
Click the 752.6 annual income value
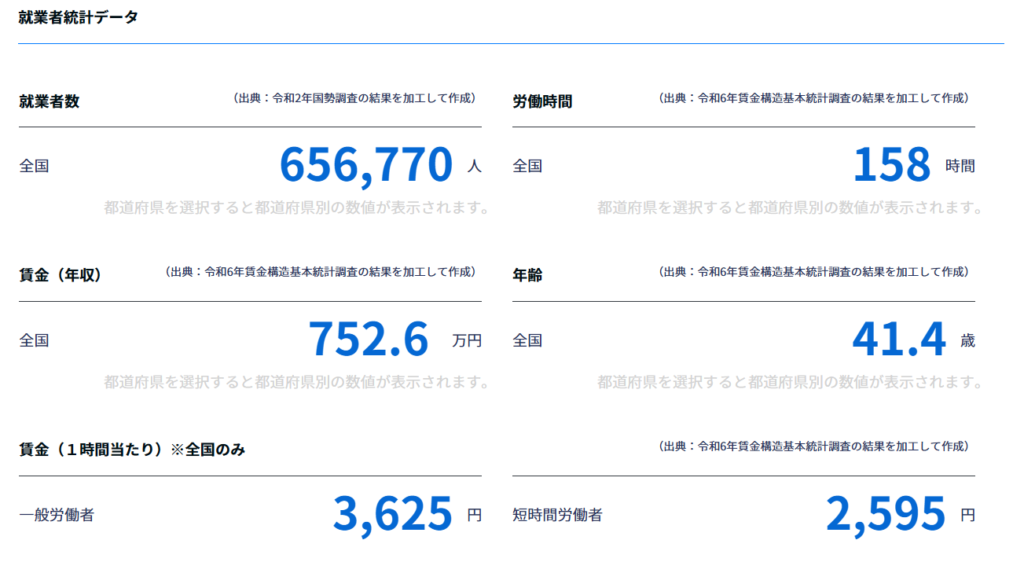coord(368,339)
